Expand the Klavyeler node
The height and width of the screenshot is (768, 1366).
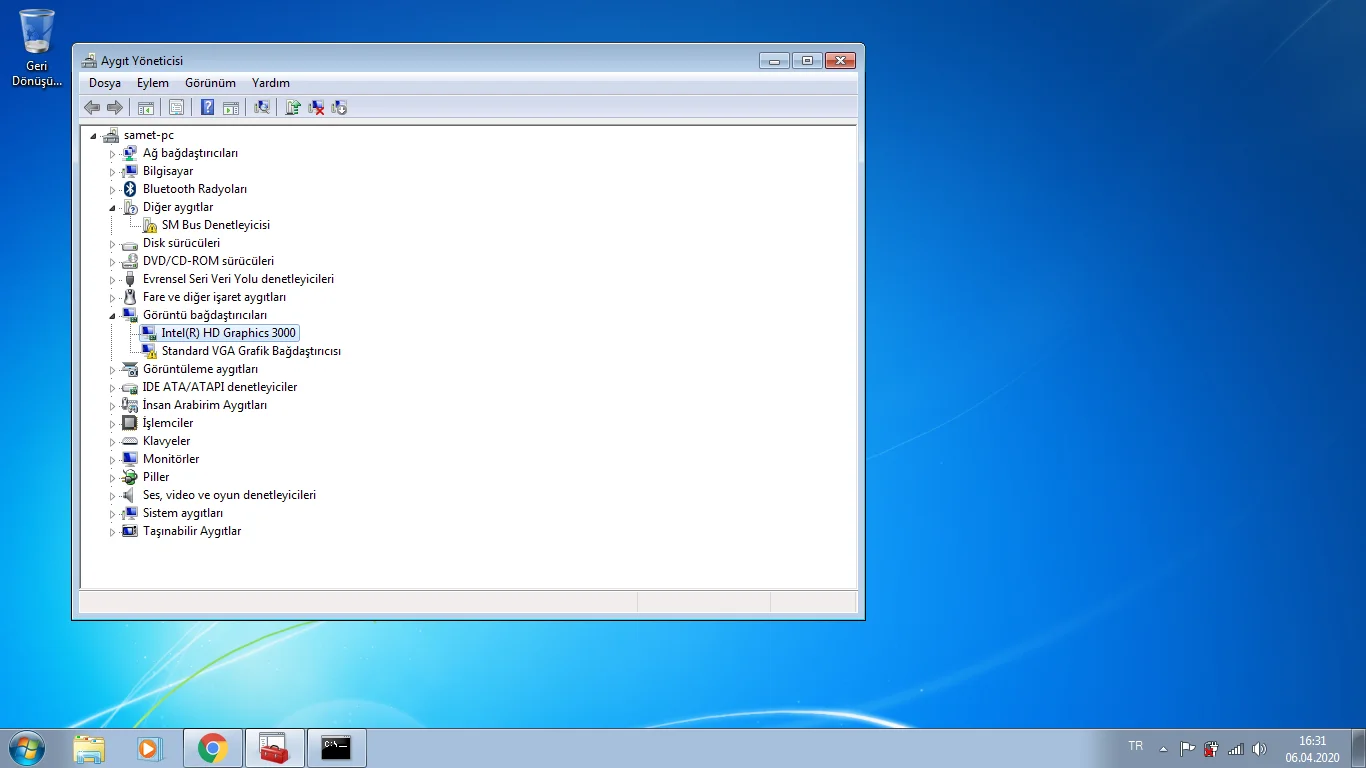point(113,442)
